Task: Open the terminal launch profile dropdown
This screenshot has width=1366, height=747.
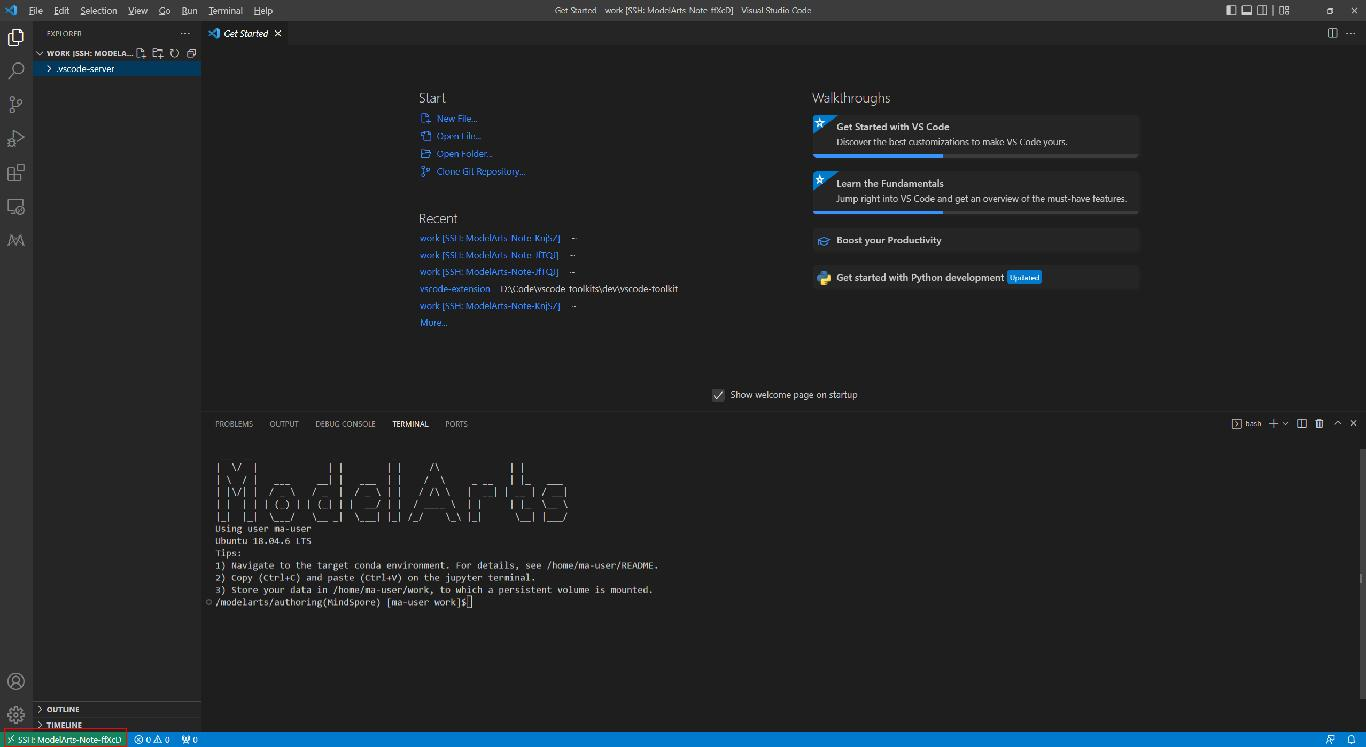Action: (x=1286, y=424)
